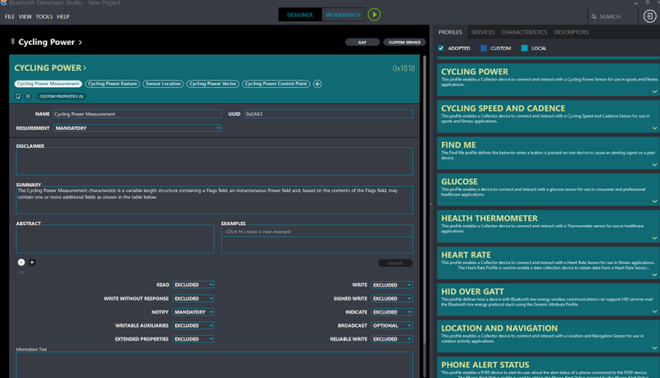
Task: Open the Signed Write dropdown
Action: click(x=391, y=298)
